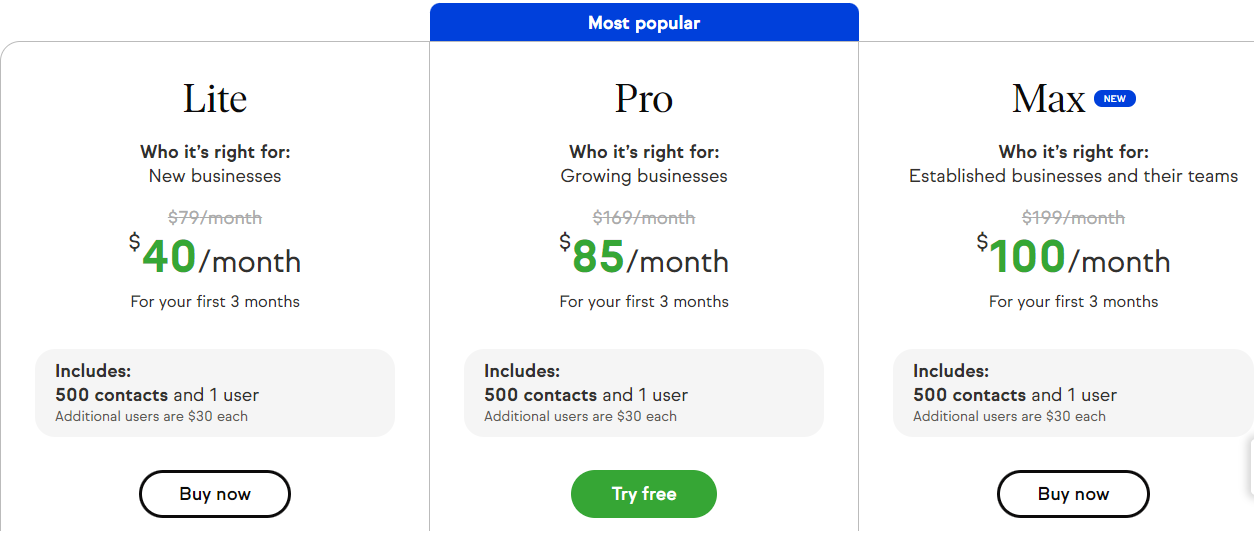Click the green $40/month Lite price

(x=215, y=257)
